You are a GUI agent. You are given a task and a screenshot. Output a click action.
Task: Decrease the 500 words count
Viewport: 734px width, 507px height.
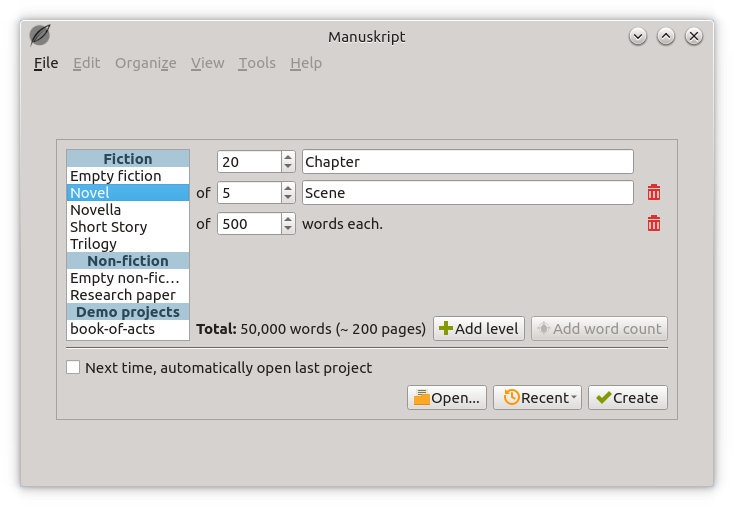[288, 229]
